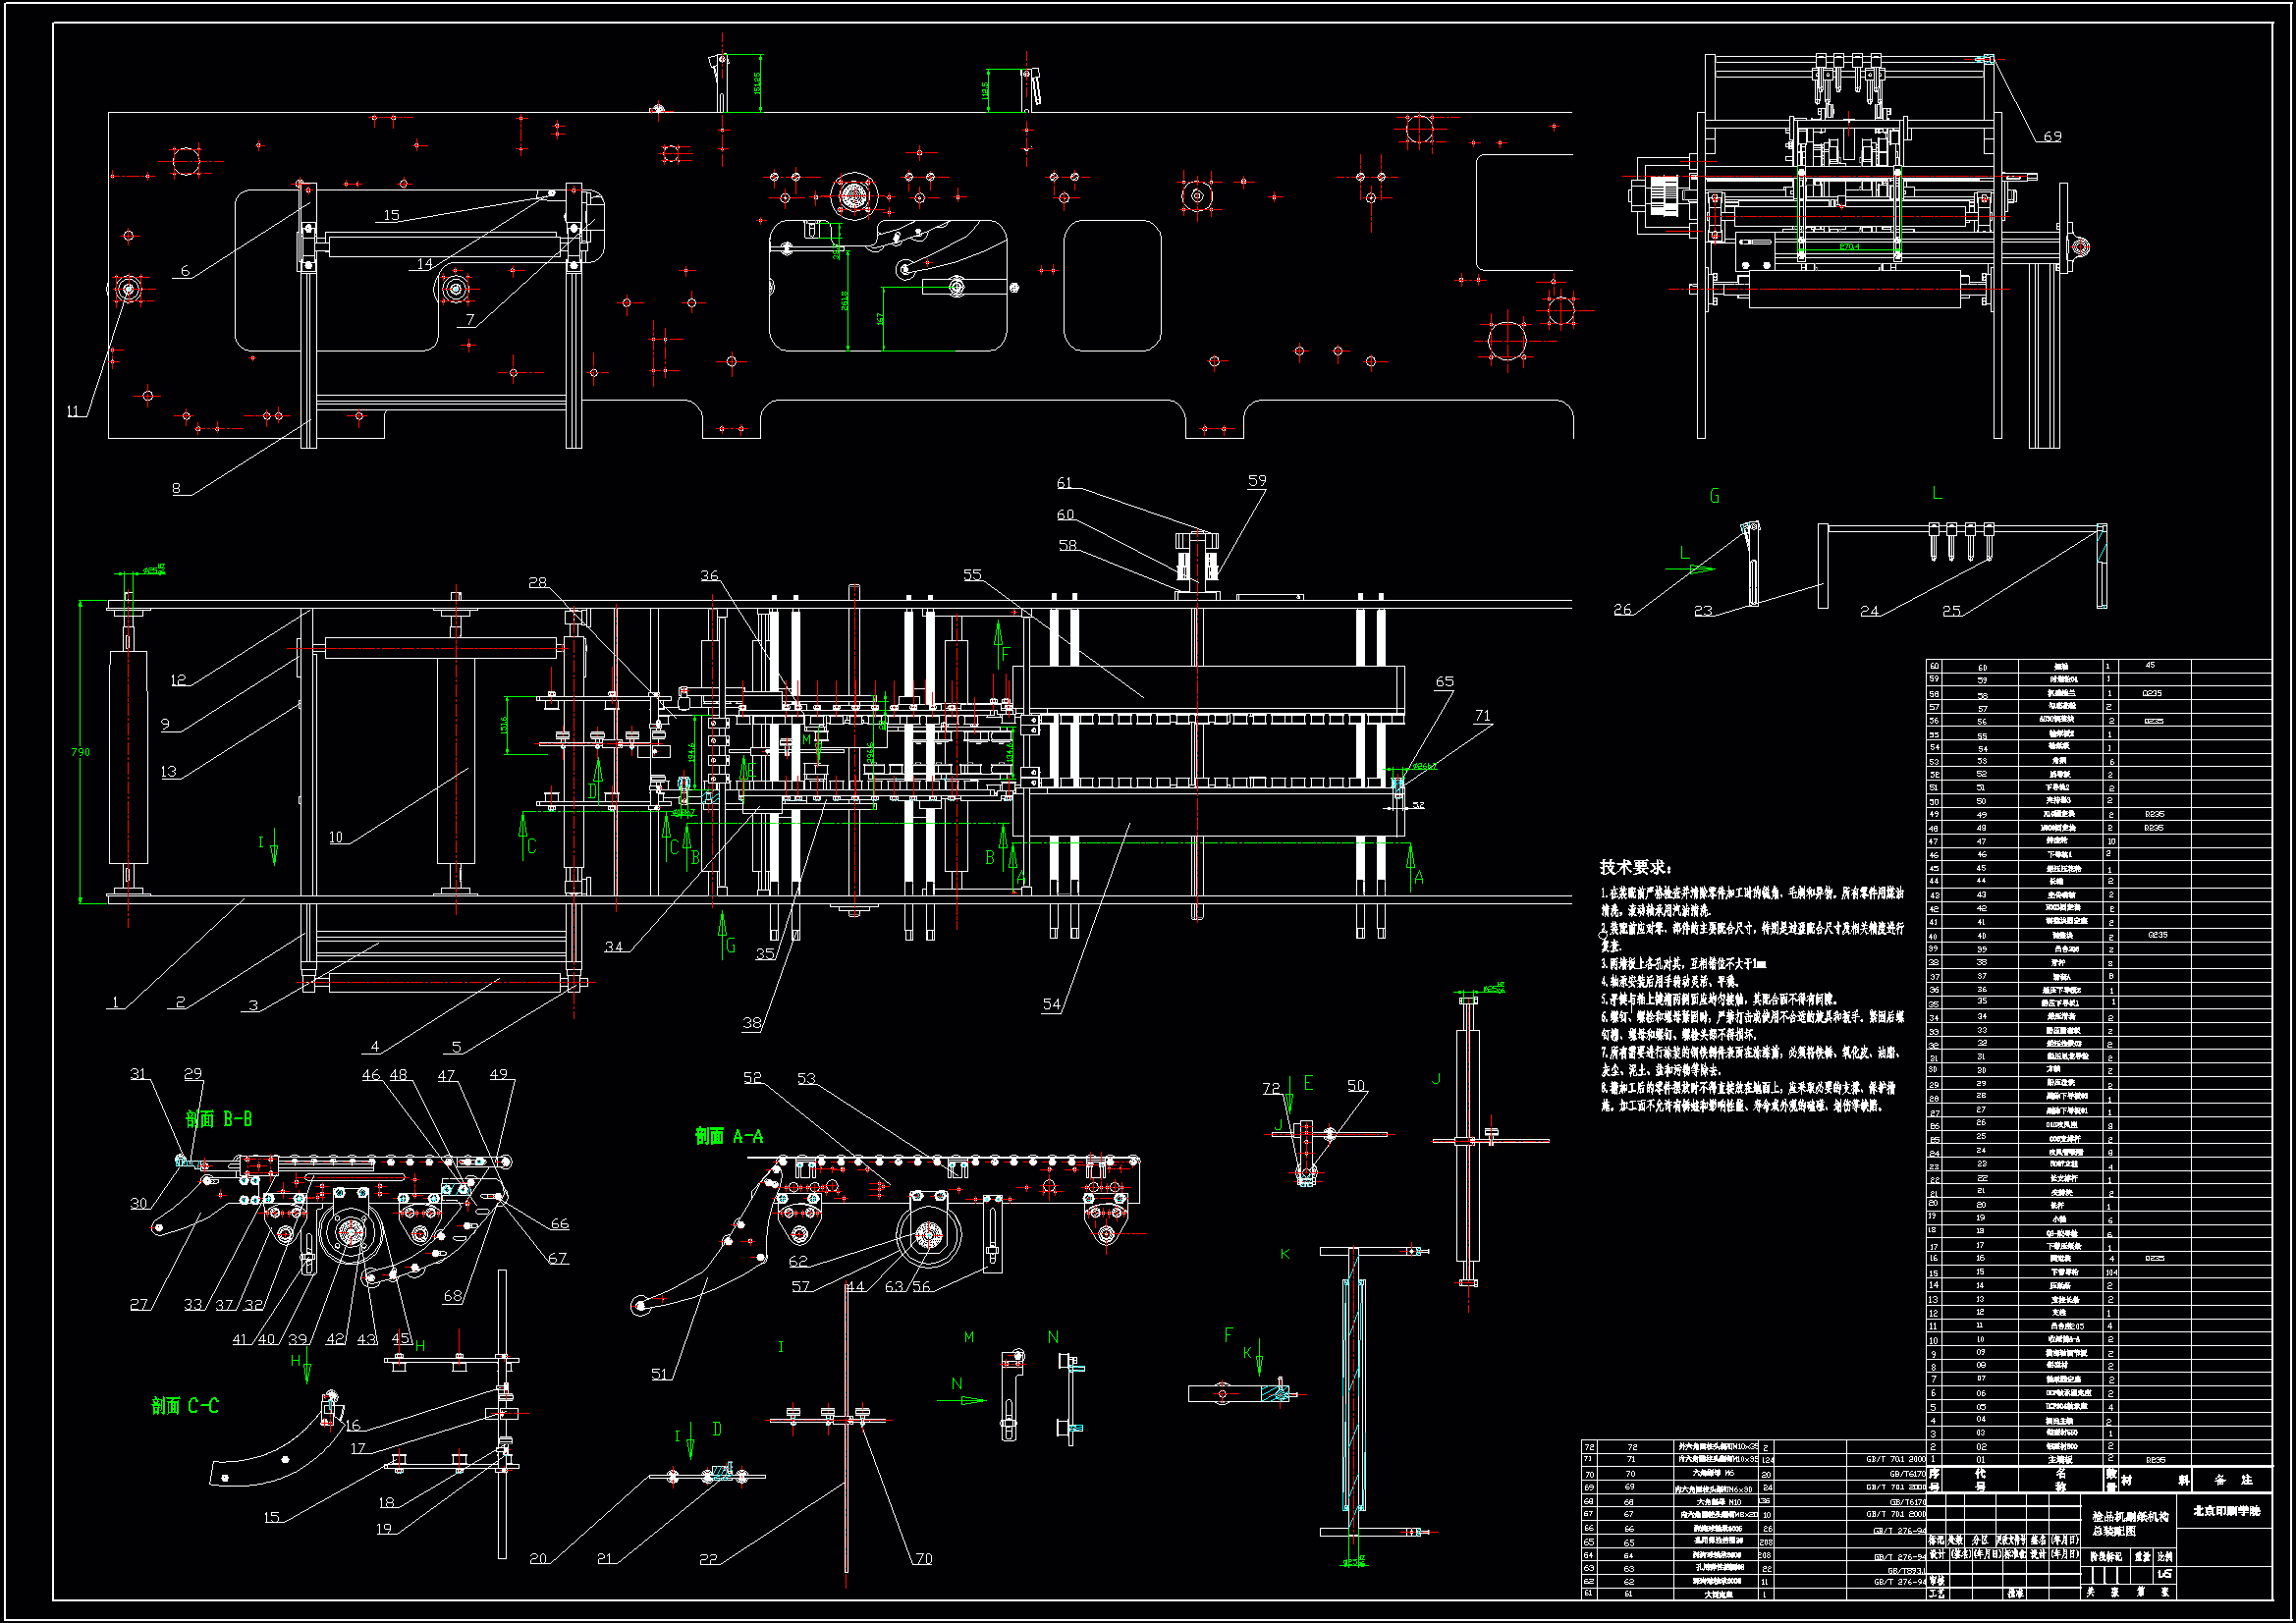Select part callout number 70

(x=923, y=1558)
